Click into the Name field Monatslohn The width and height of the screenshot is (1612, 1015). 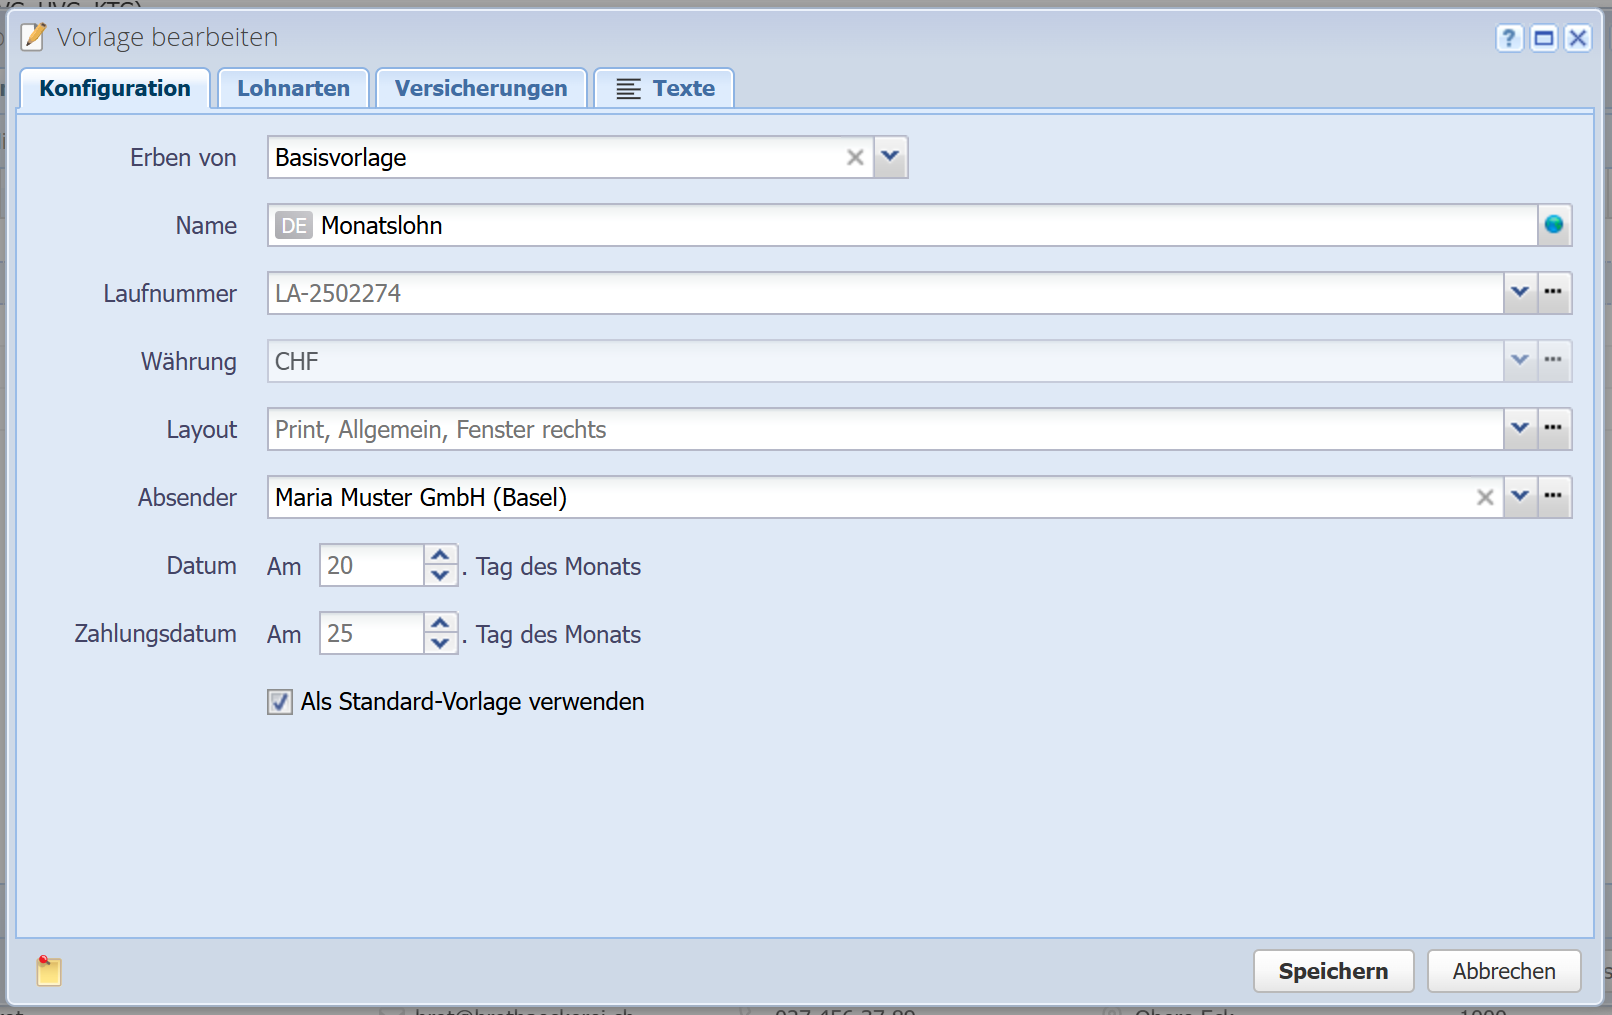(x=900, y=225)
